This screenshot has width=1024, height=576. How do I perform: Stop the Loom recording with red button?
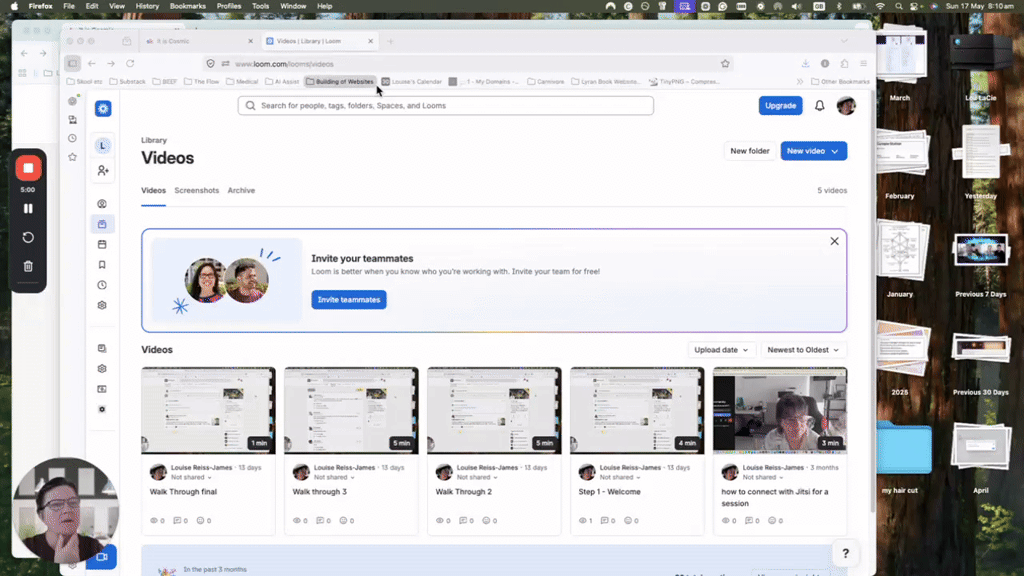28,168
